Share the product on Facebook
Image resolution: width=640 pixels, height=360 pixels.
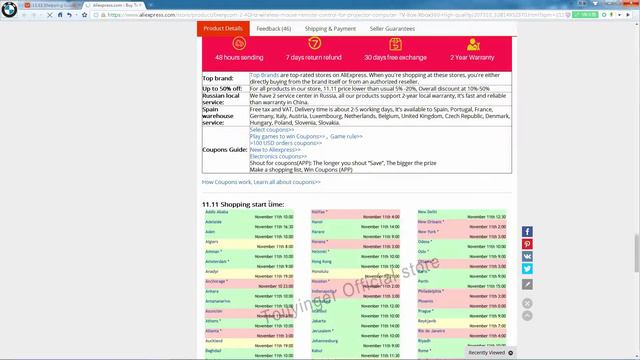pos(527,231)
